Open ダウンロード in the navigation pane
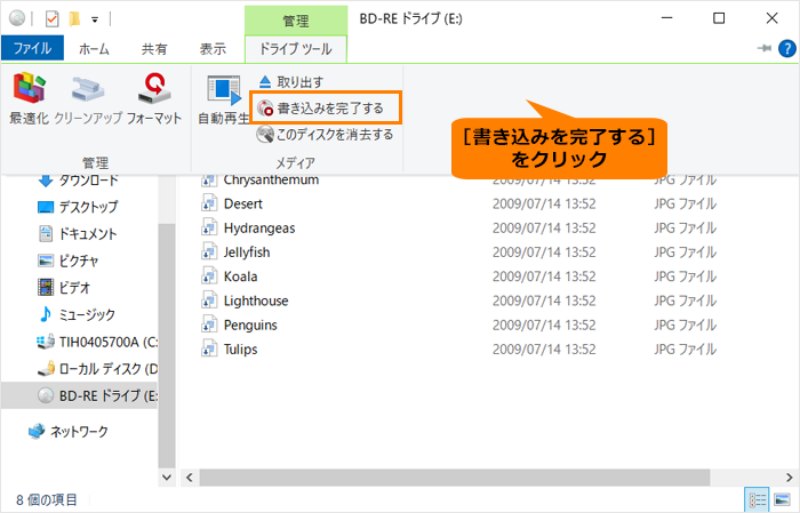Viewport: 800px width, 513px height. 78,180
